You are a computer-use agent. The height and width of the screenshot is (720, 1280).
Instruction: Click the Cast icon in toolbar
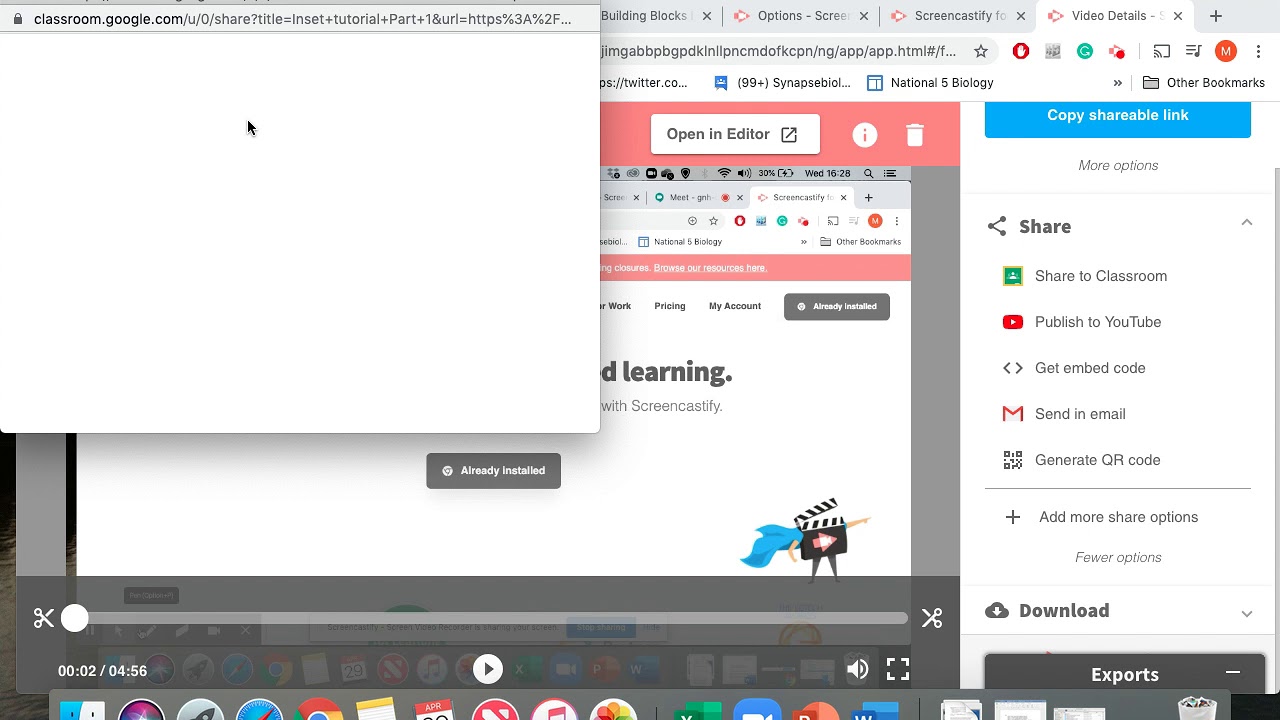1161,51
